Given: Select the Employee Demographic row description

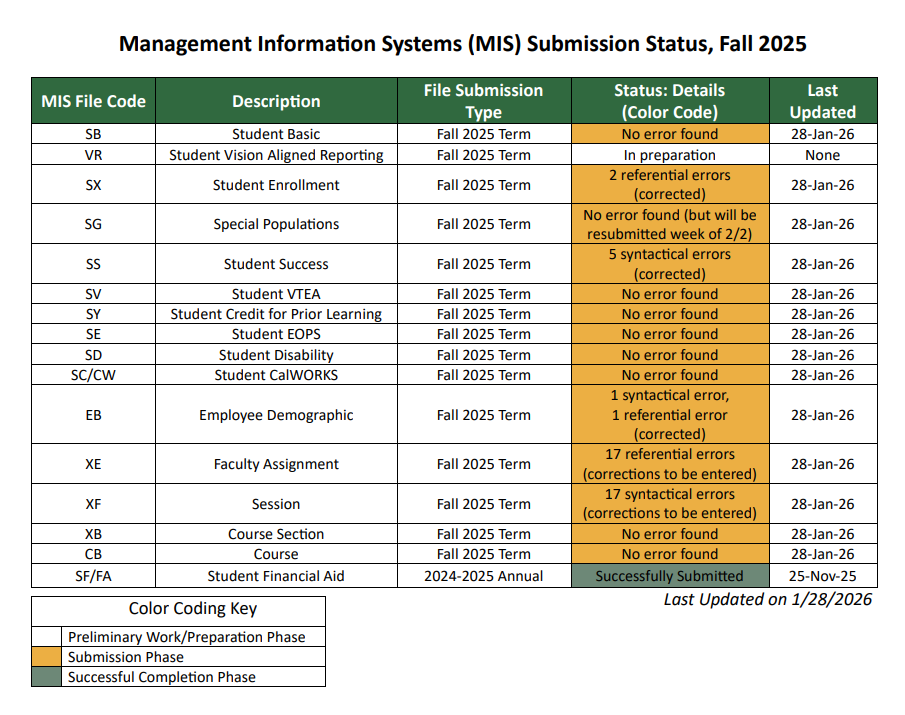Looking at the screenshot, I should pyautogui.click(x=276, y=414).
